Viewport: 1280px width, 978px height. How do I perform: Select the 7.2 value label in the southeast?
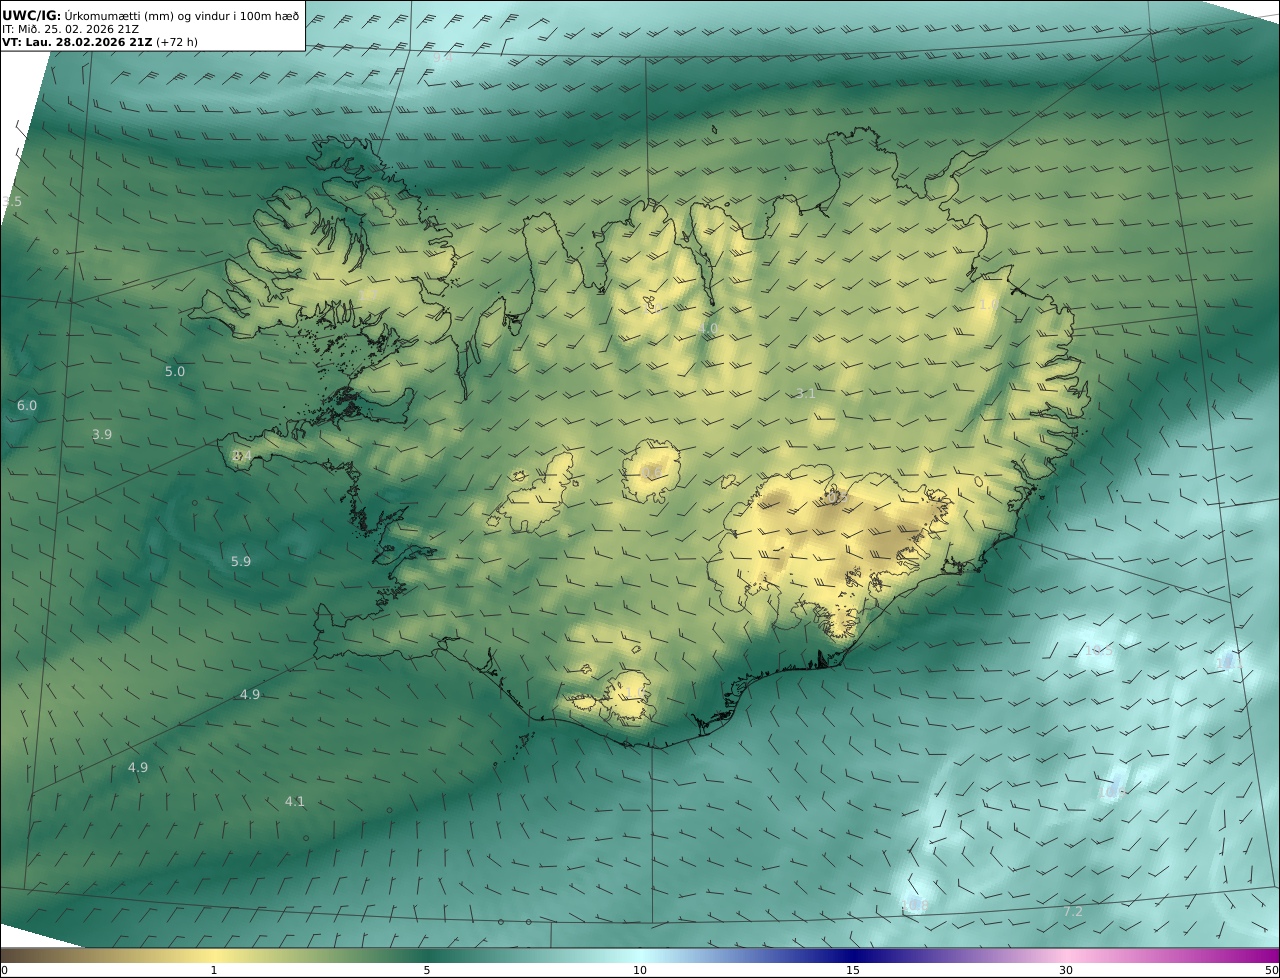[x=1073, y=911]
